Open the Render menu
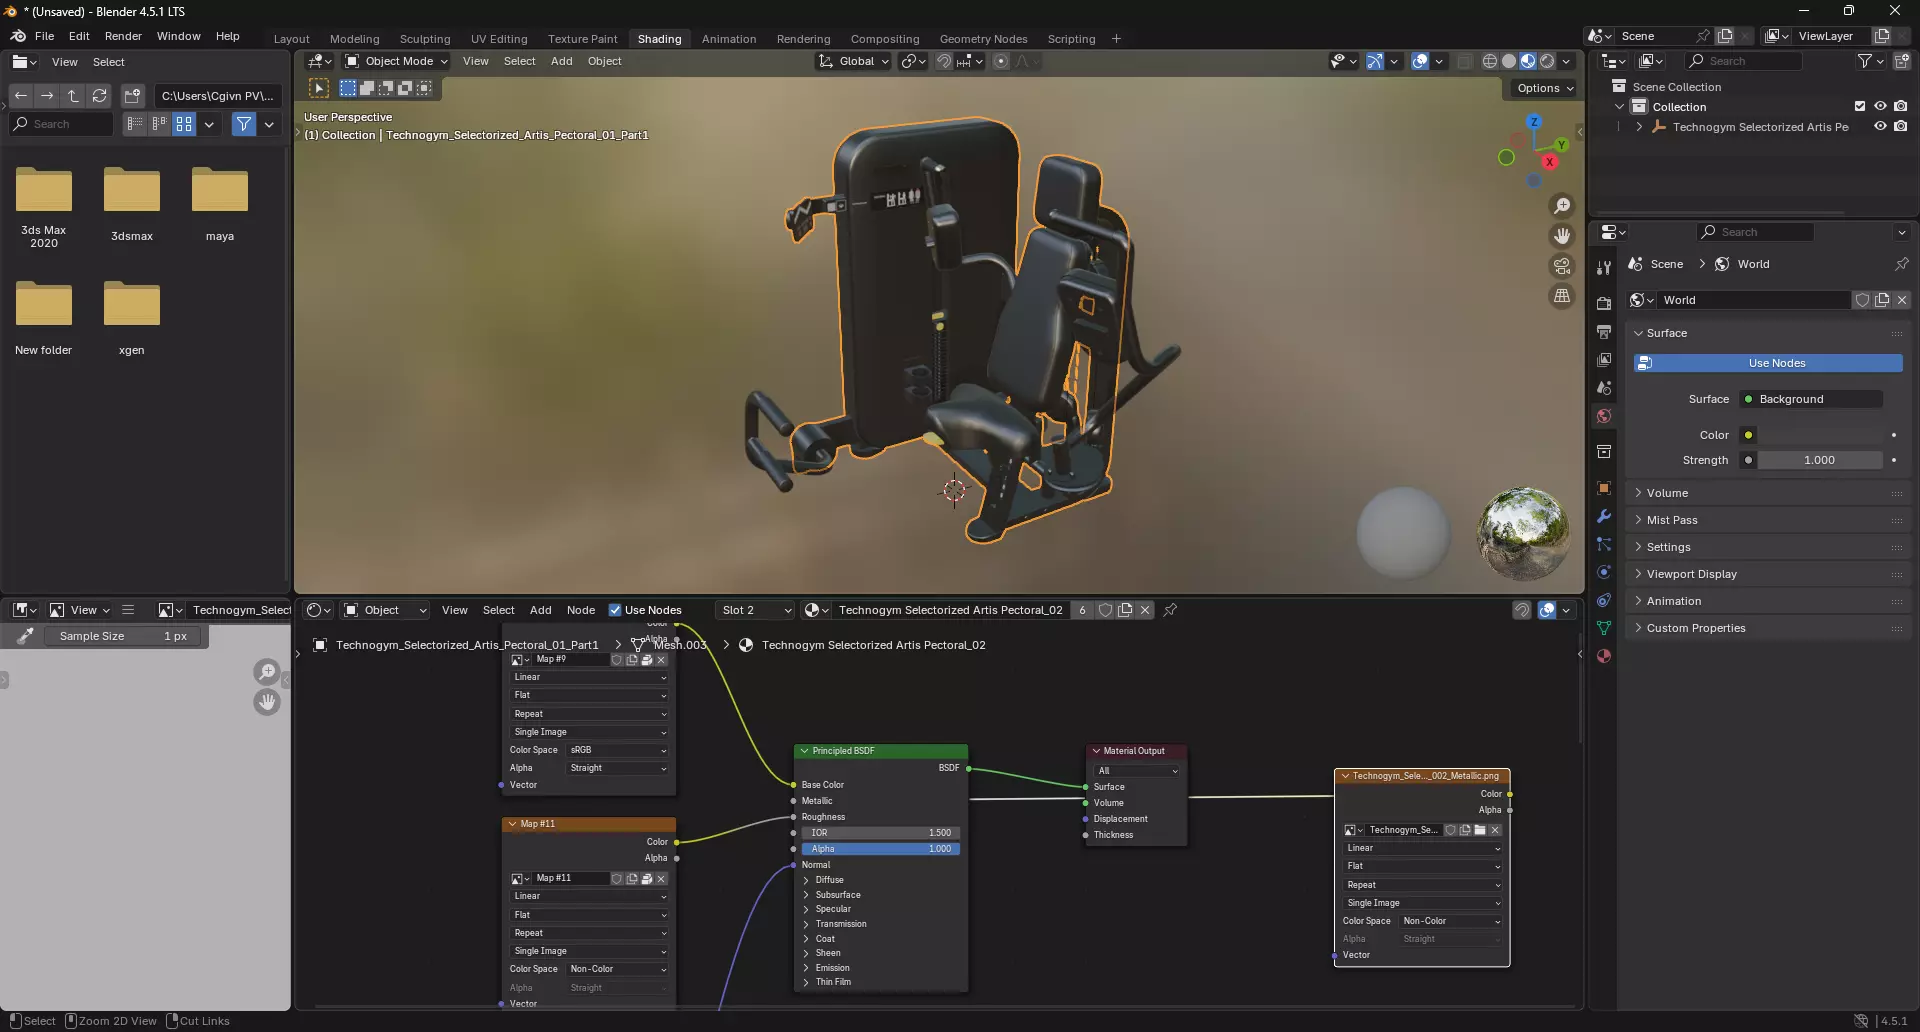 point(123,36)
